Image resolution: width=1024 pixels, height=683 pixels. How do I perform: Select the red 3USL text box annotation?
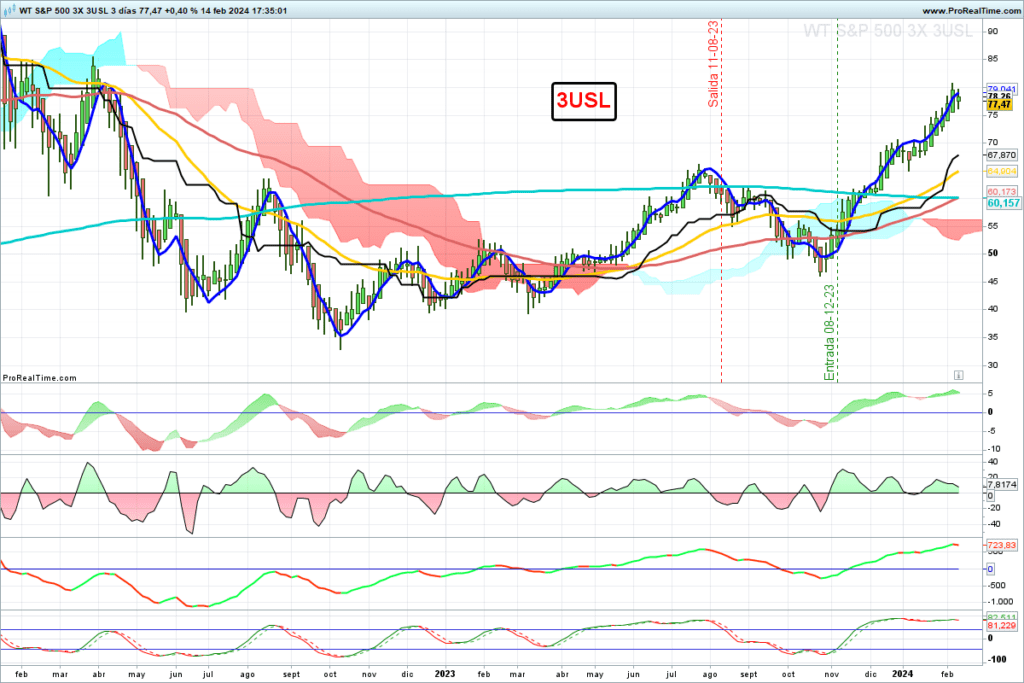tap(584, 101)
